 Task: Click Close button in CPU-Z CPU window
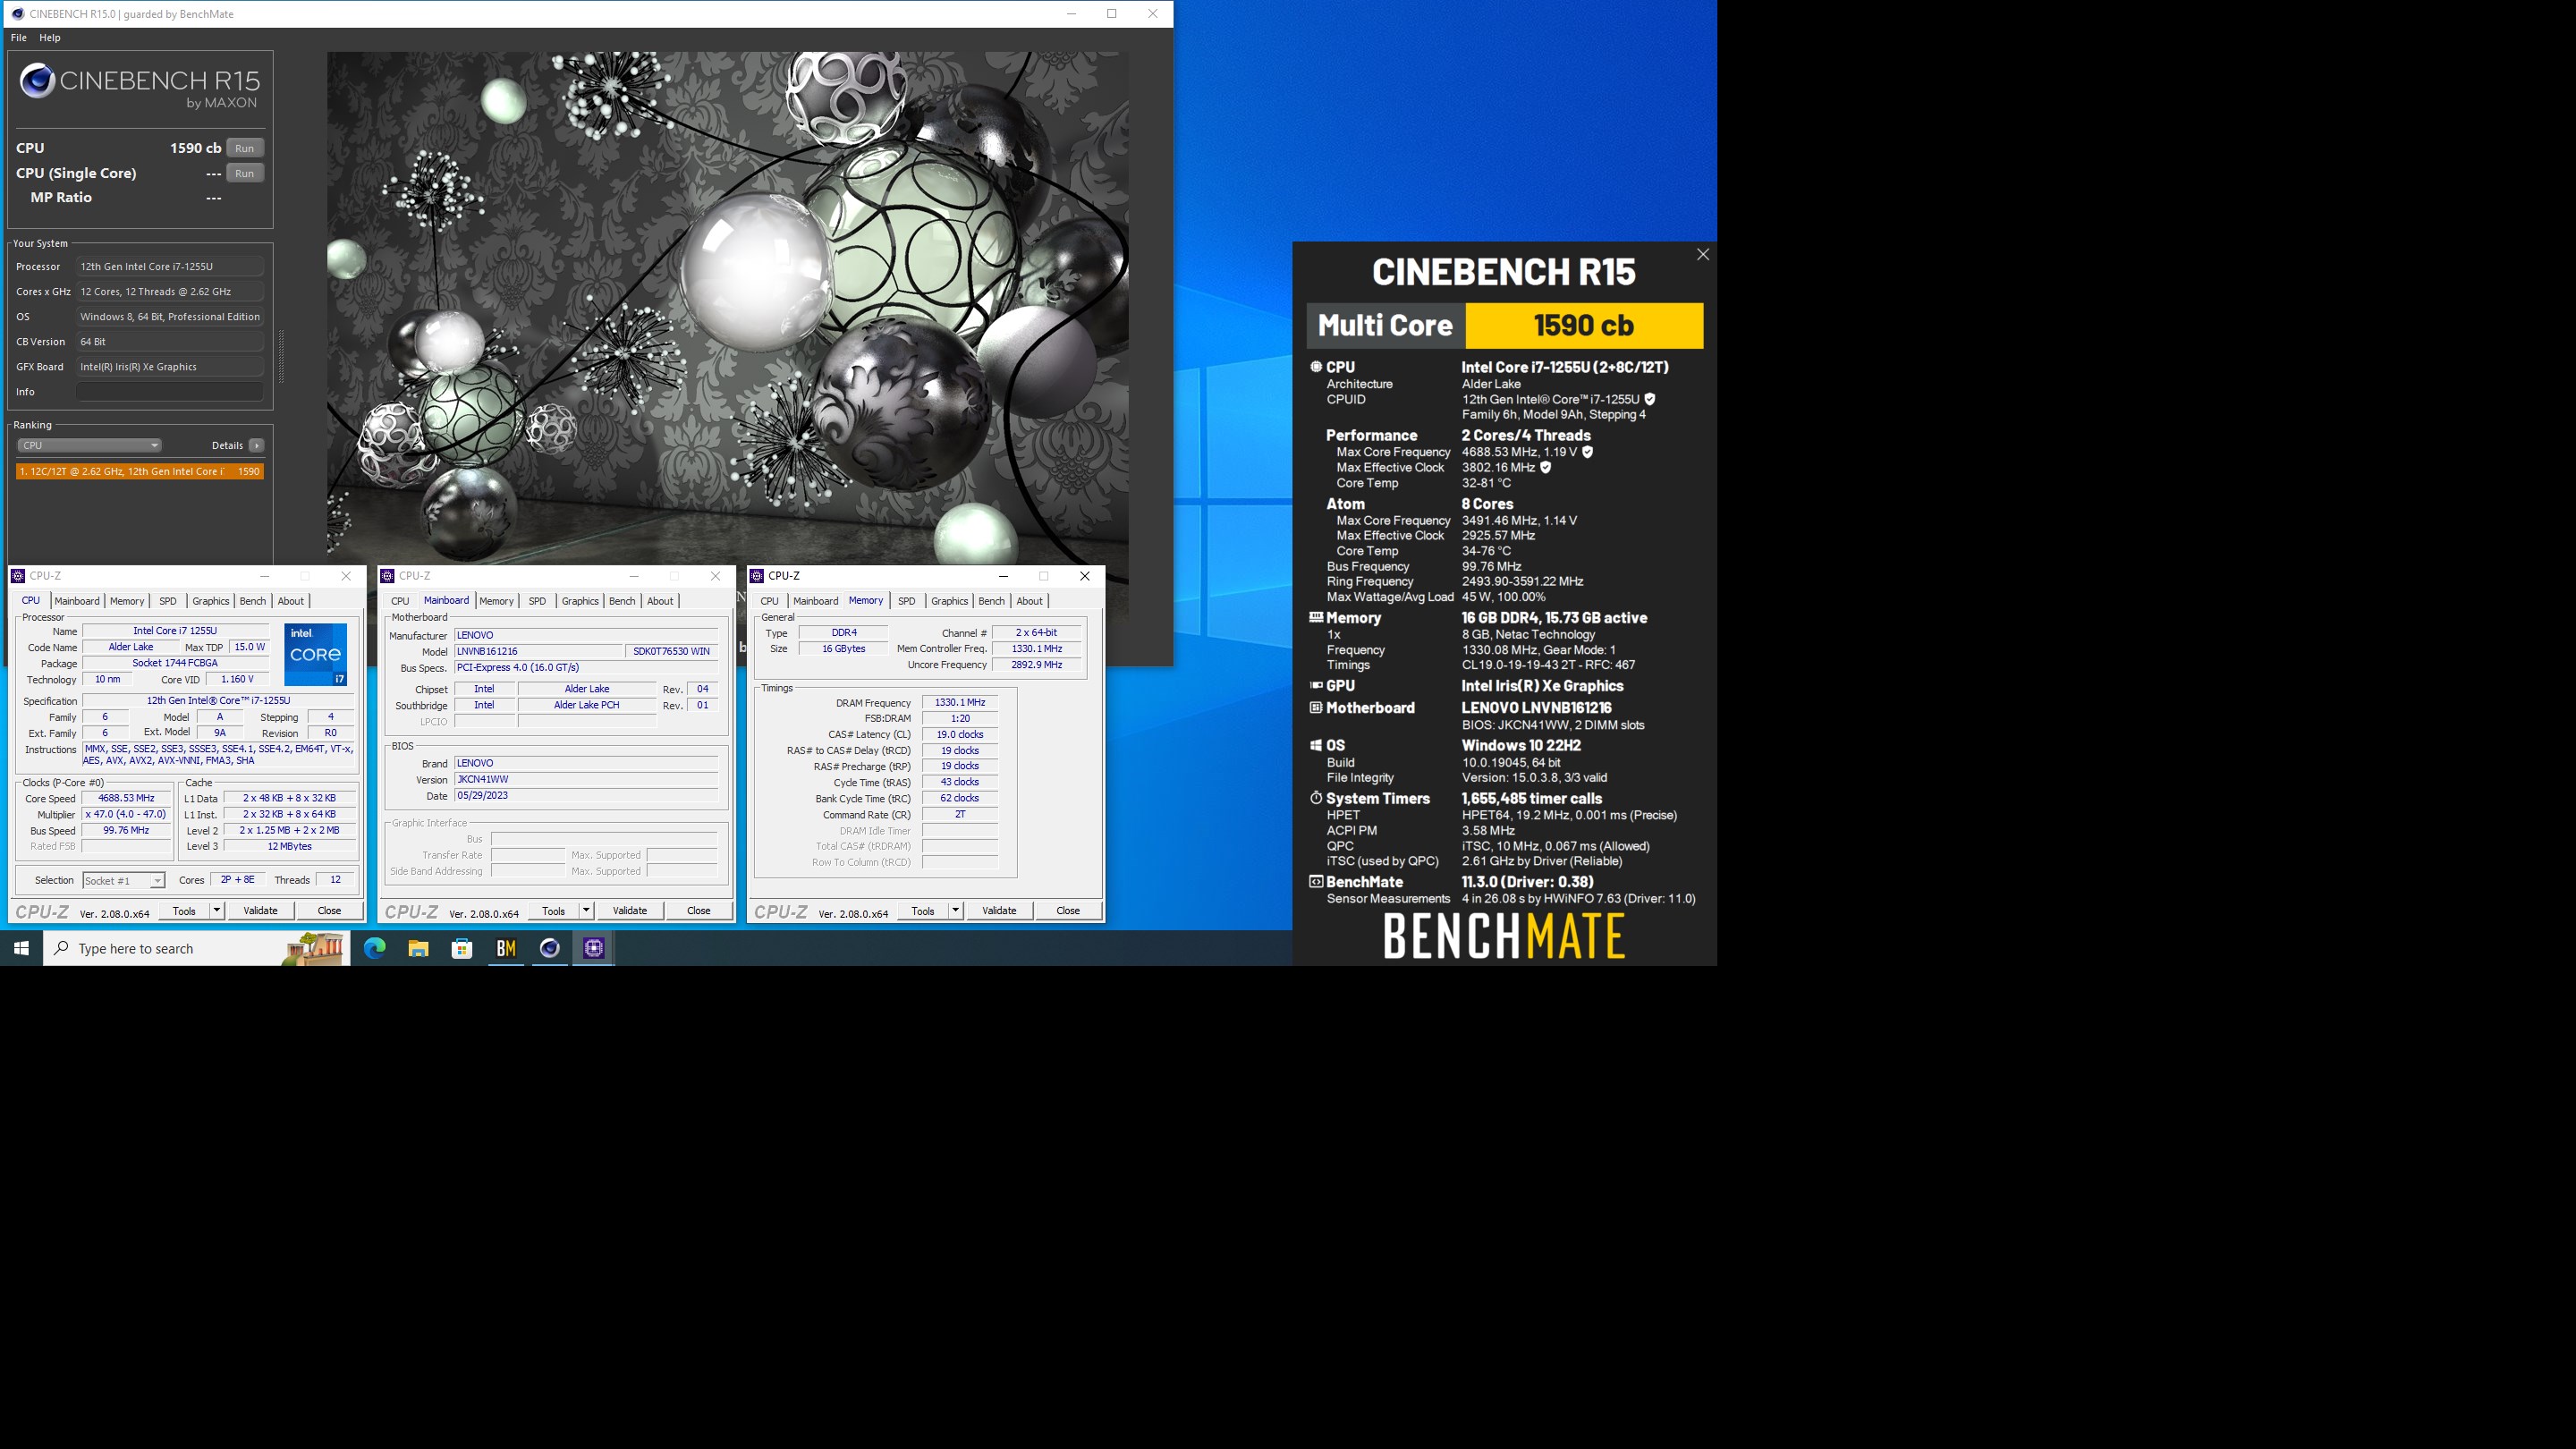point(329,911)
